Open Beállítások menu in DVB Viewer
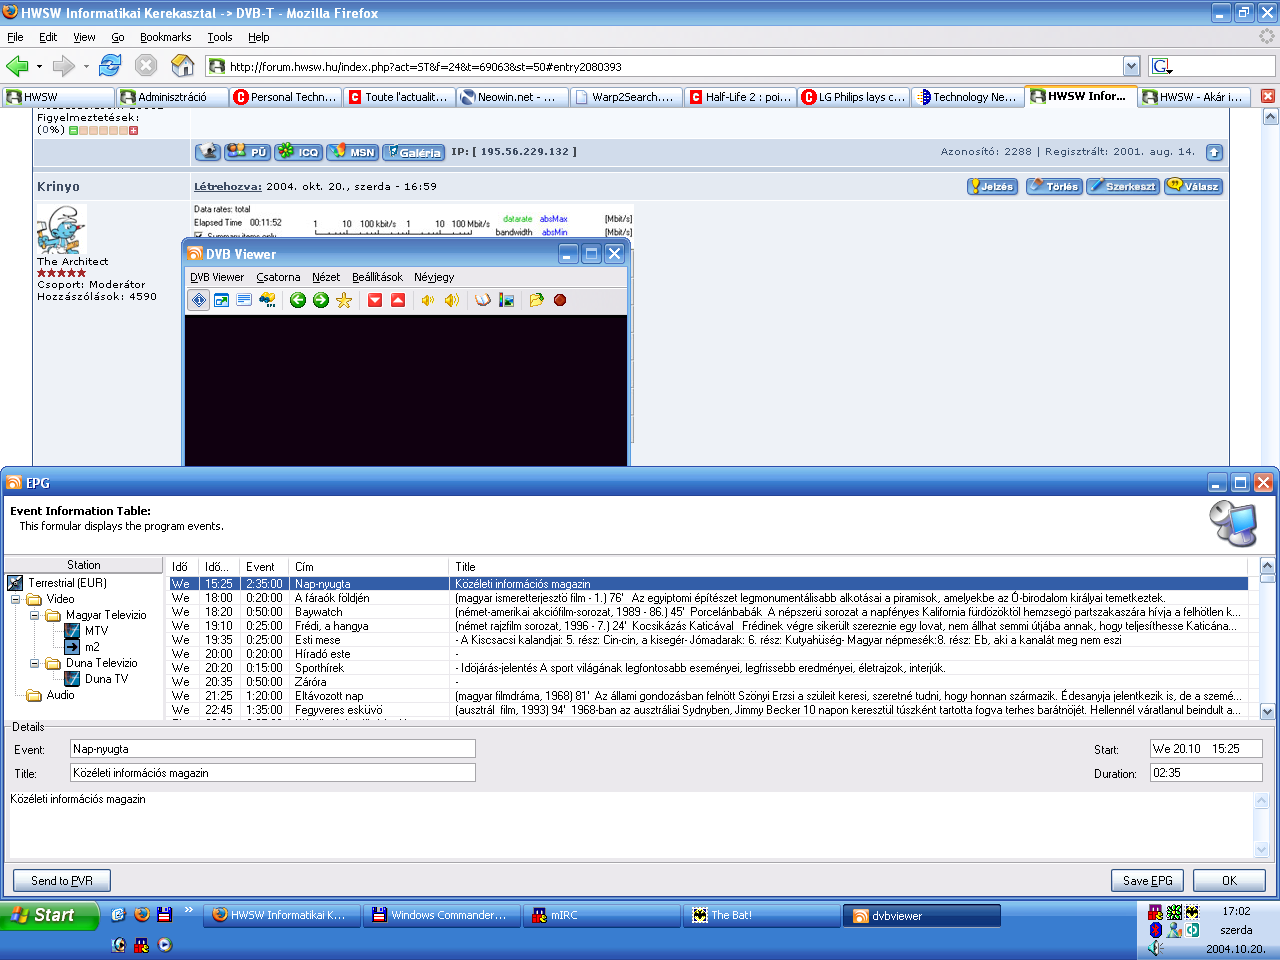Image resolution: width=1280 pixels, height=960 pixels. [377, 277]
